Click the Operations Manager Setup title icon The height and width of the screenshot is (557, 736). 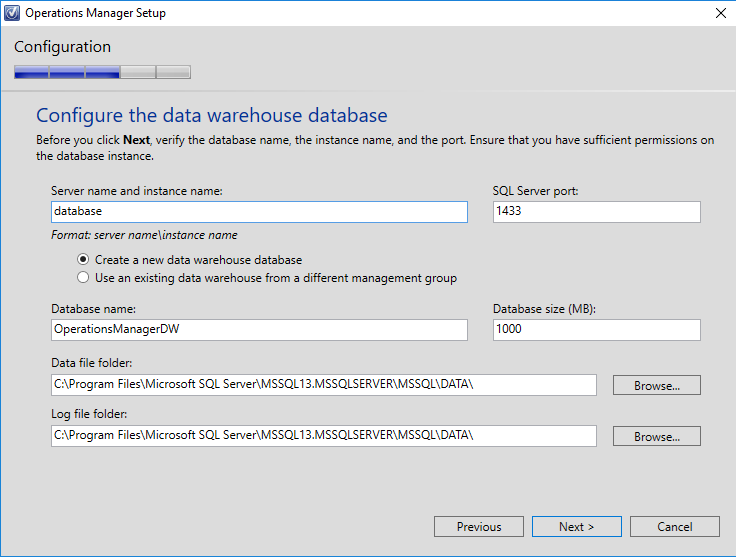[12, 13]
